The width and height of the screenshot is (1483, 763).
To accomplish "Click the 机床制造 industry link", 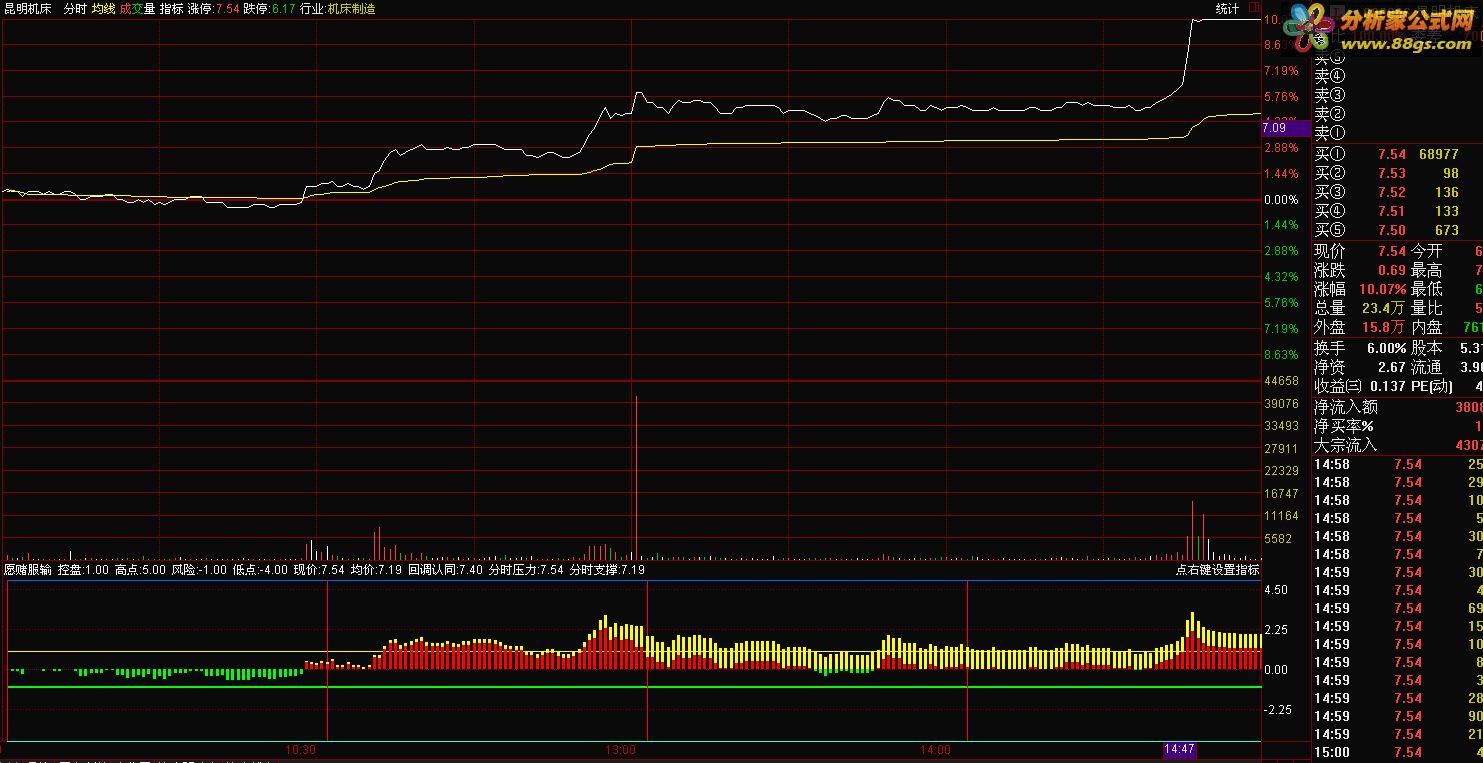I will 352,8.
